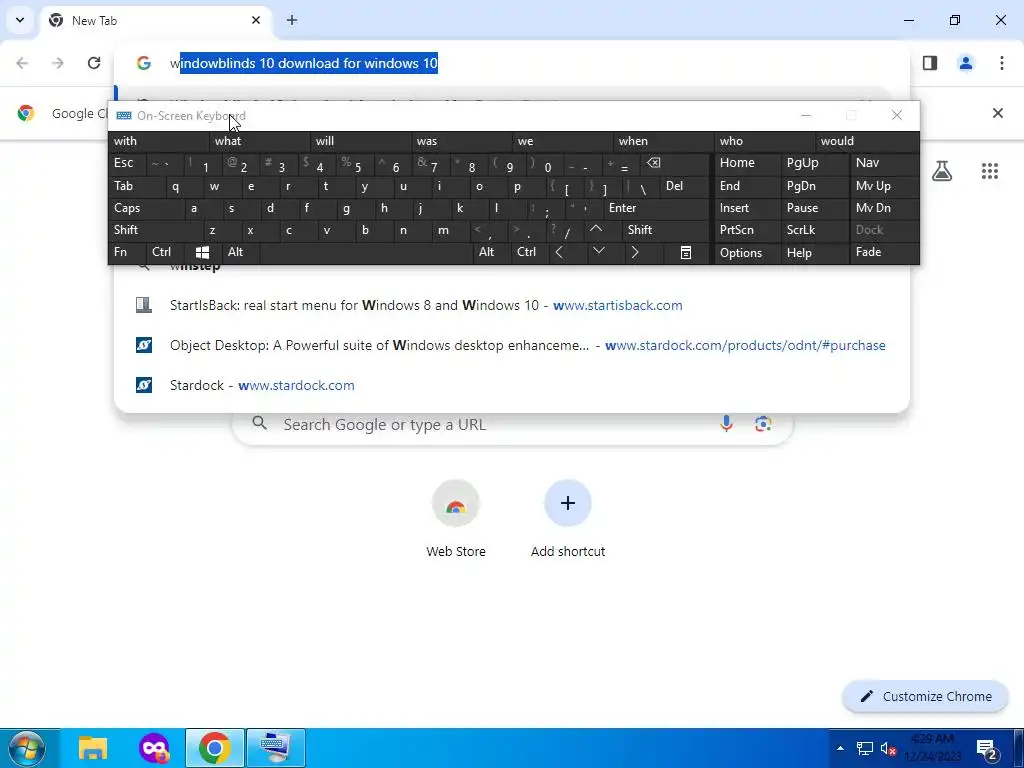Toggle the Caps lock key
Image resolution: width=1024 pixels, height=768 pixels.
146,208
